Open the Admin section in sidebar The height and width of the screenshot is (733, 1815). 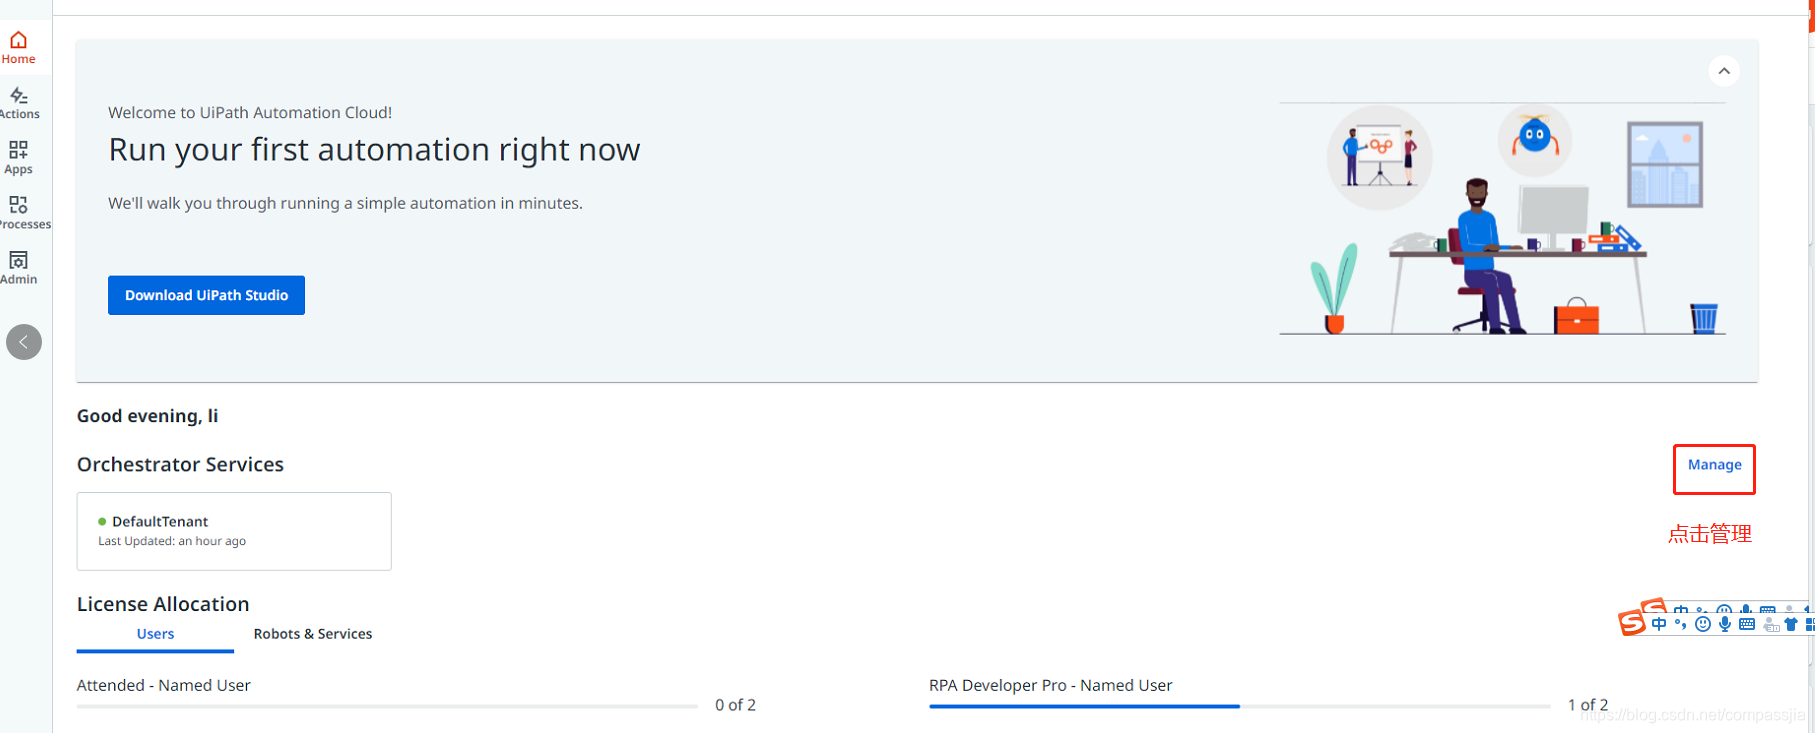point(18,268)
